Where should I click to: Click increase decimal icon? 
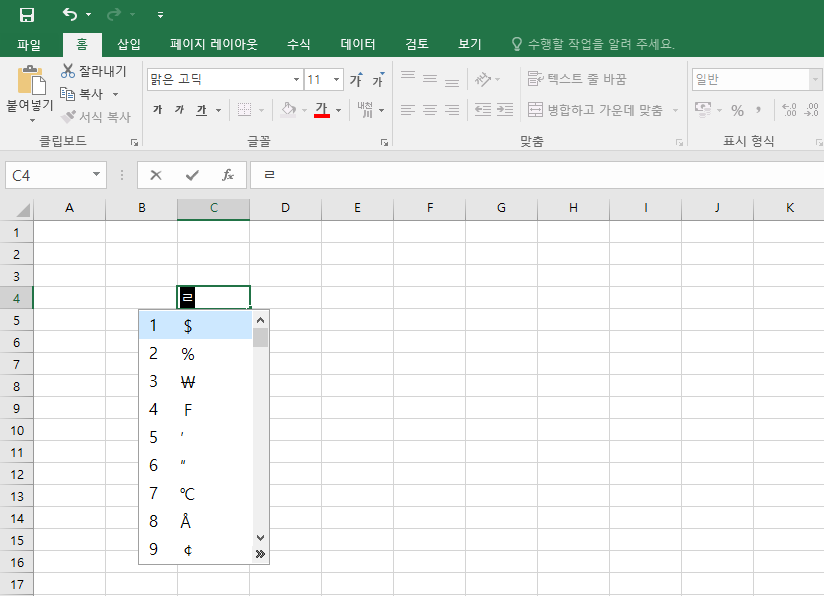(789, 110)
